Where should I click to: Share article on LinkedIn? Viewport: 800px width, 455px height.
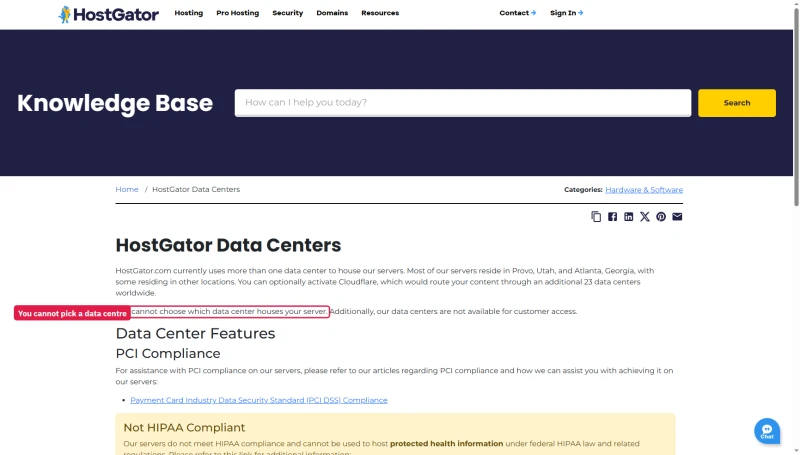point(629,217)
